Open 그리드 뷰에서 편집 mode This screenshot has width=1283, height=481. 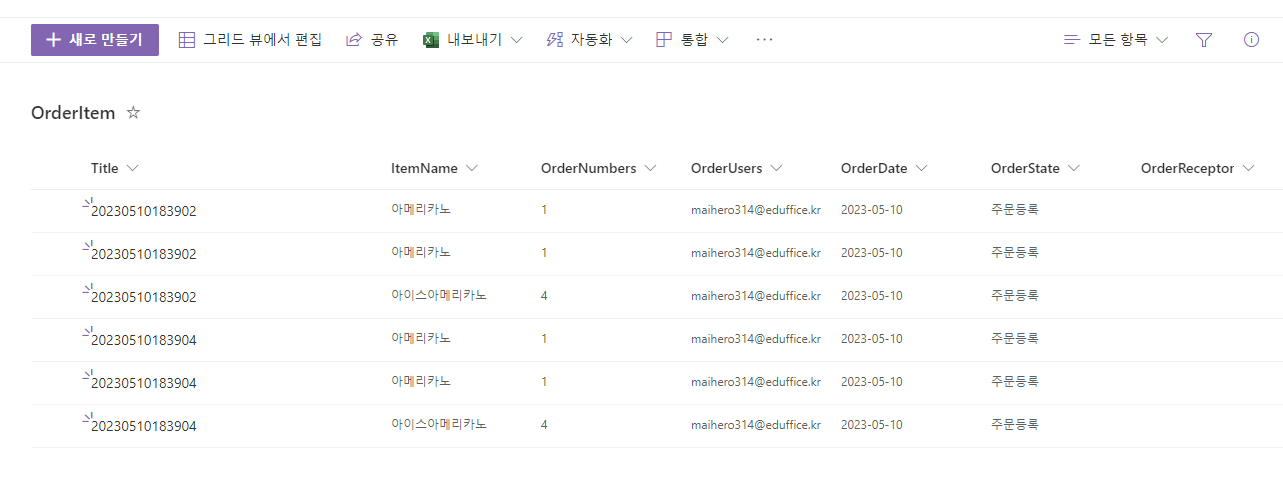click(x=250, y=40)
